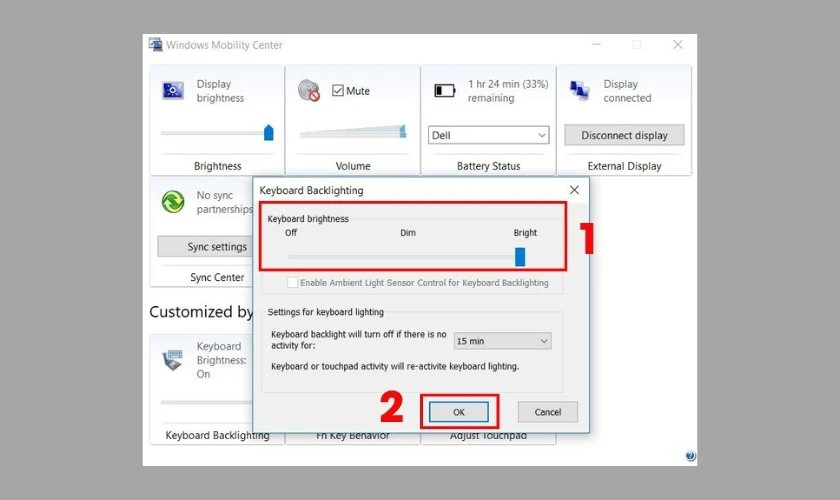Click the 'No sync partnerships' text
The image size is (840, 500).
click(x=224, y=202)
